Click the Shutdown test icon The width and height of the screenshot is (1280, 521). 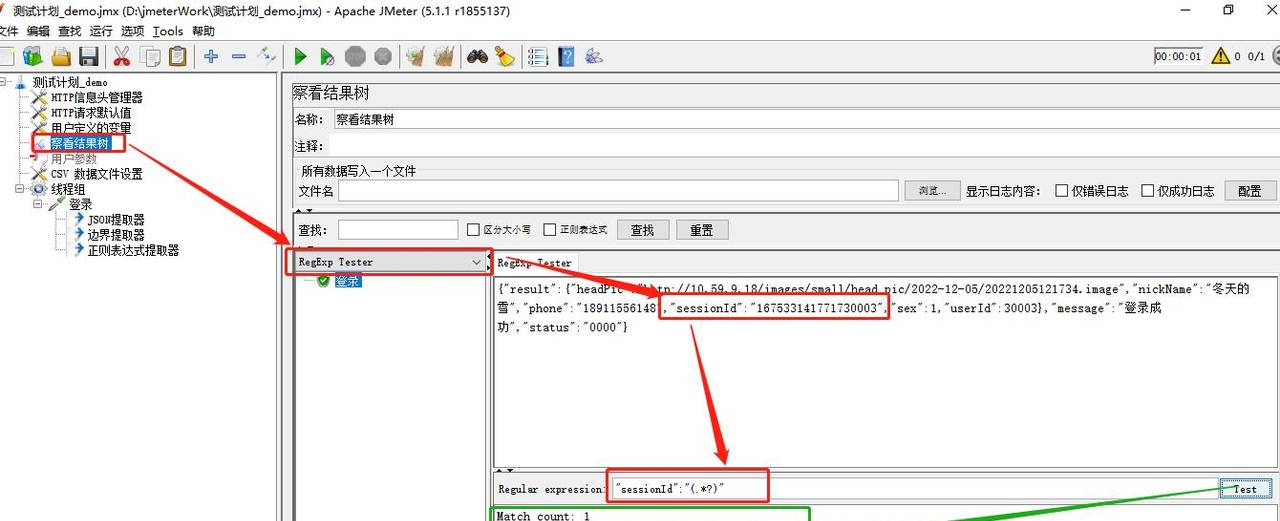click(x=382, y=56)
